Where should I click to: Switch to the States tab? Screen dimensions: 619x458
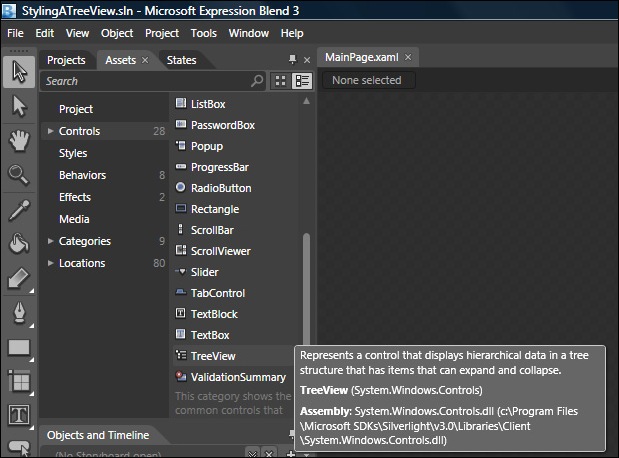pos(182,60)
